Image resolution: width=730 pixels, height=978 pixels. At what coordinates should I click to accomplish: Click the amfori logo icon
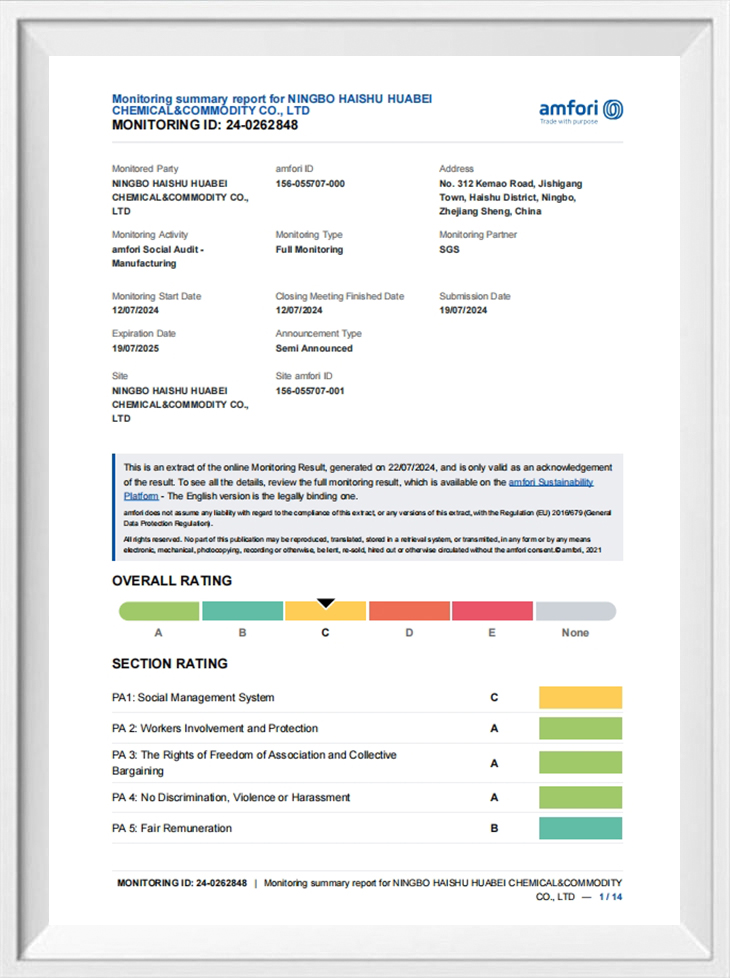tap(612, 109)
